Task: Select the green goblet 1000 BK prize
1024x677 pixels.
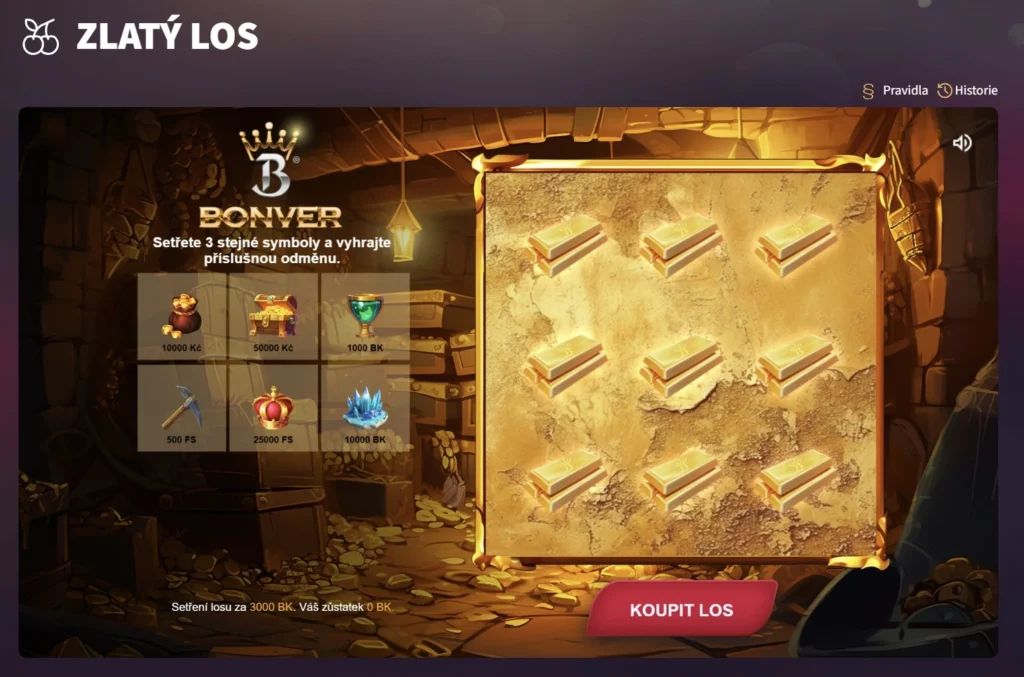Action: click(365, 317)
